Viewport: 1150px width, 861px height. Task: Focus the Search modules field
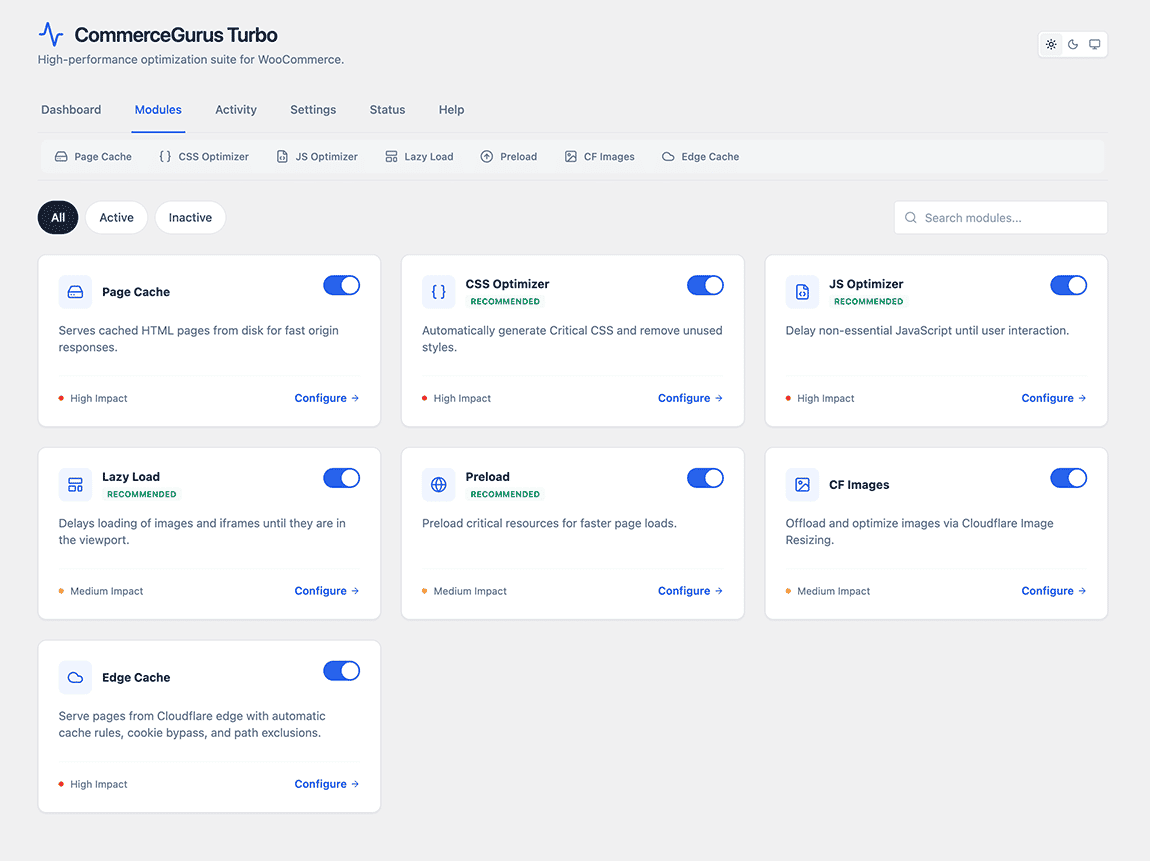1000,218
